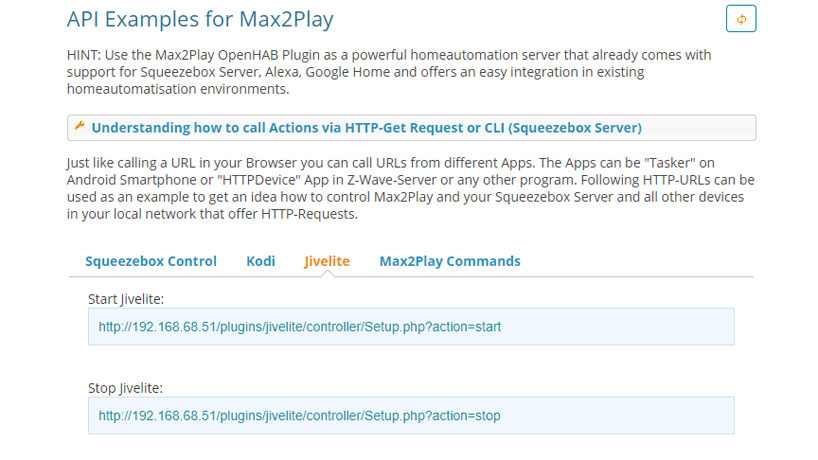Open the Stop Jivelite URL link
818x460 pixels.
coord(299,416)
